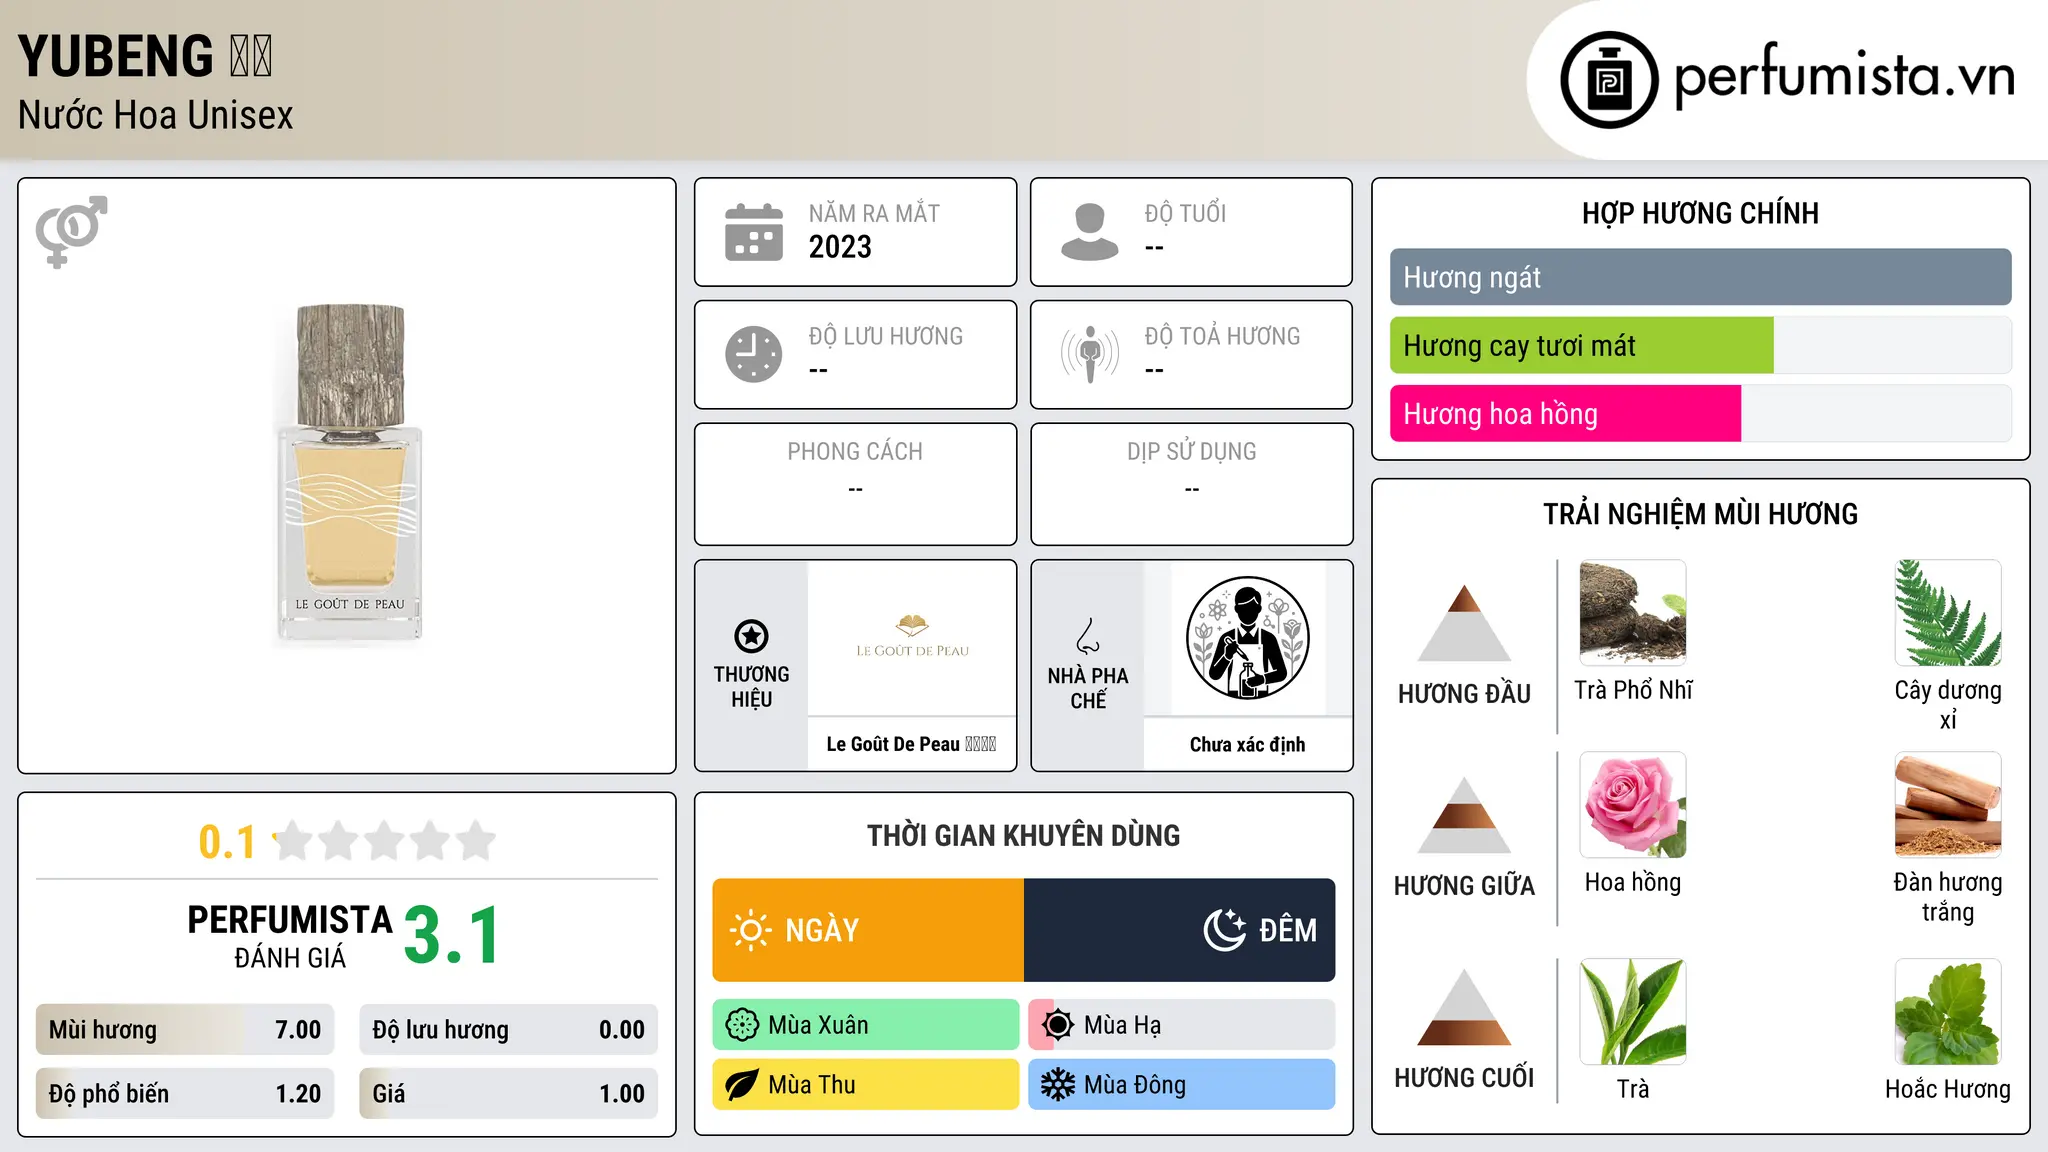Click the Độ Tuổi age label
2048x1152 pixels.
1185,213
